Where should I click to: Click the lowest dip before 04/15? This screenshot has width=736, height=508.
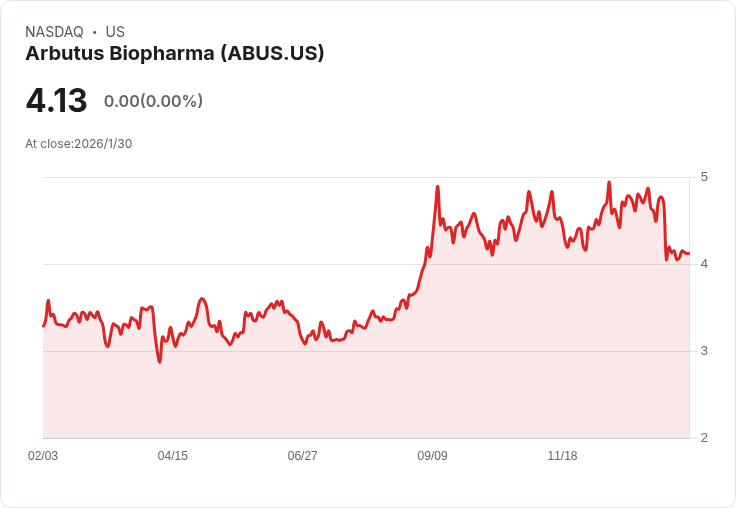click(x=160, y=362)
